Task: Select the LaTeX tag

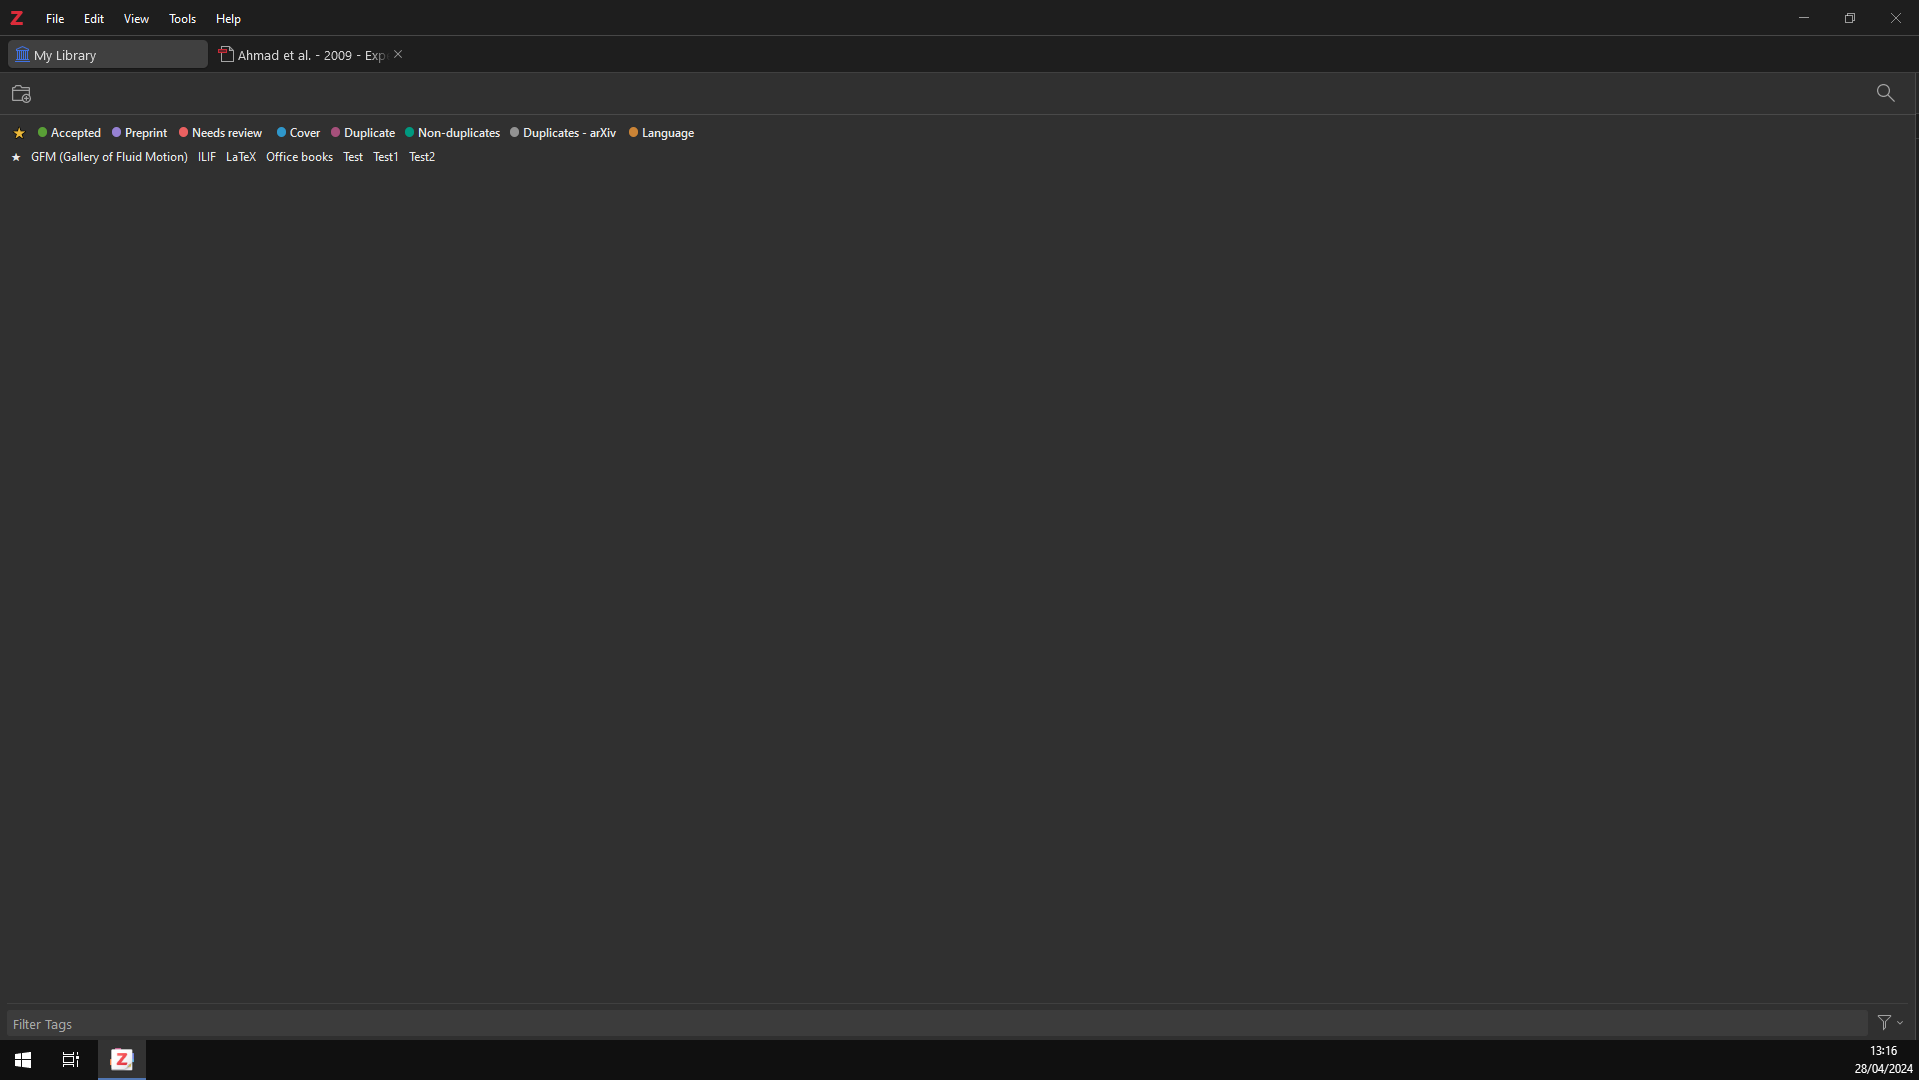Action: pyautogui.click(x=241, y=157)
